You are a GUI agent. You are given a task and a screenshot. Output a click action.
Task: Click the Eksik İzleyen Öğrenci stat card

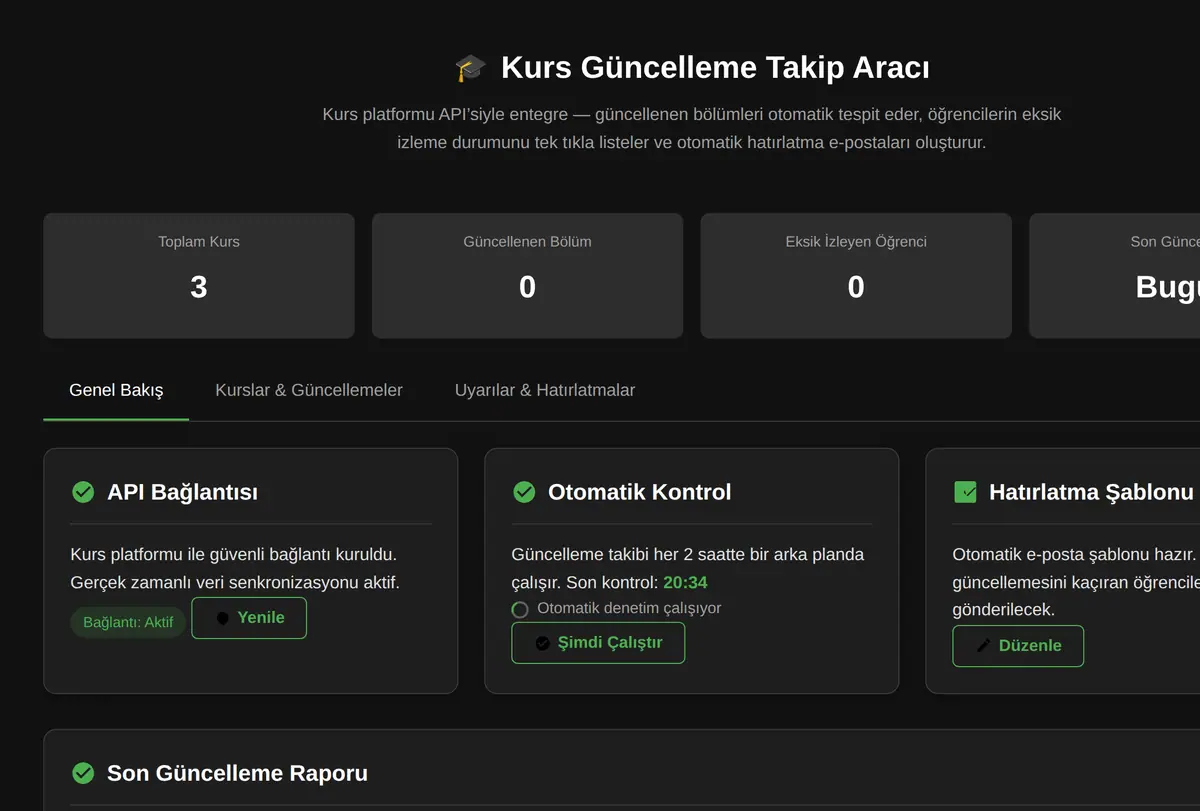point(856,275)
